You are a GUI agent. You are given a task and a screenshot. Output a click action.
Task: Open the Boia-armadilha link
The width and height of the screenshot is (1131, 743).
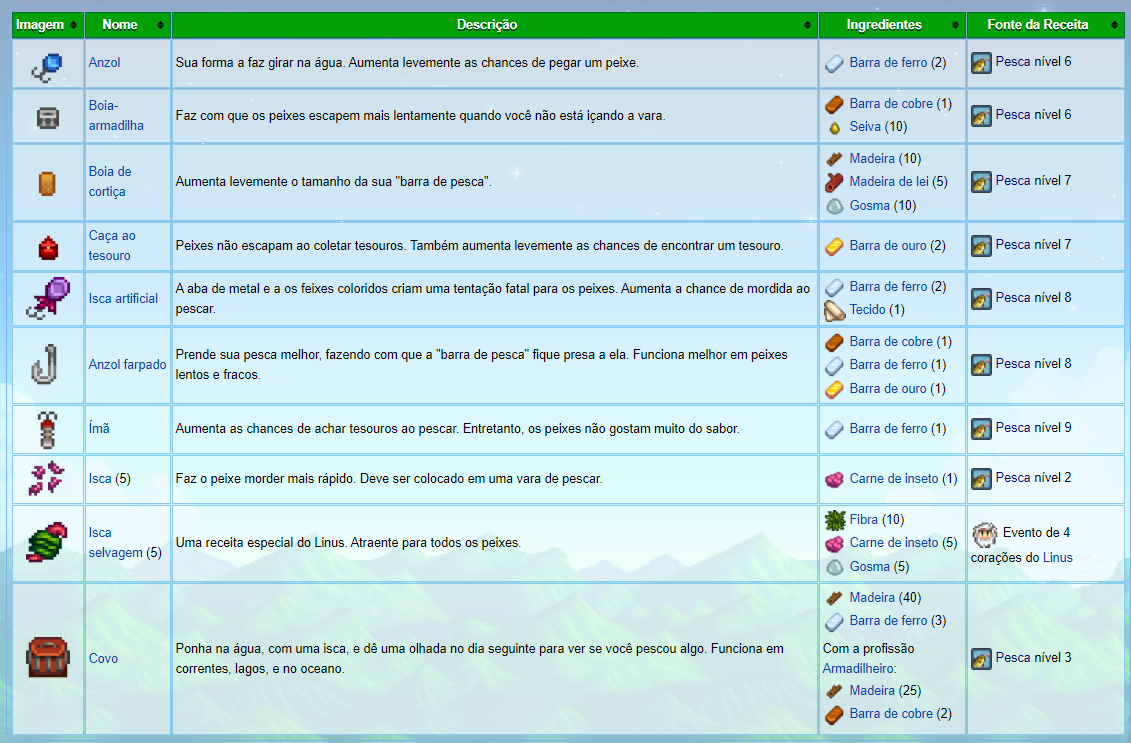[x=116, y=115]
